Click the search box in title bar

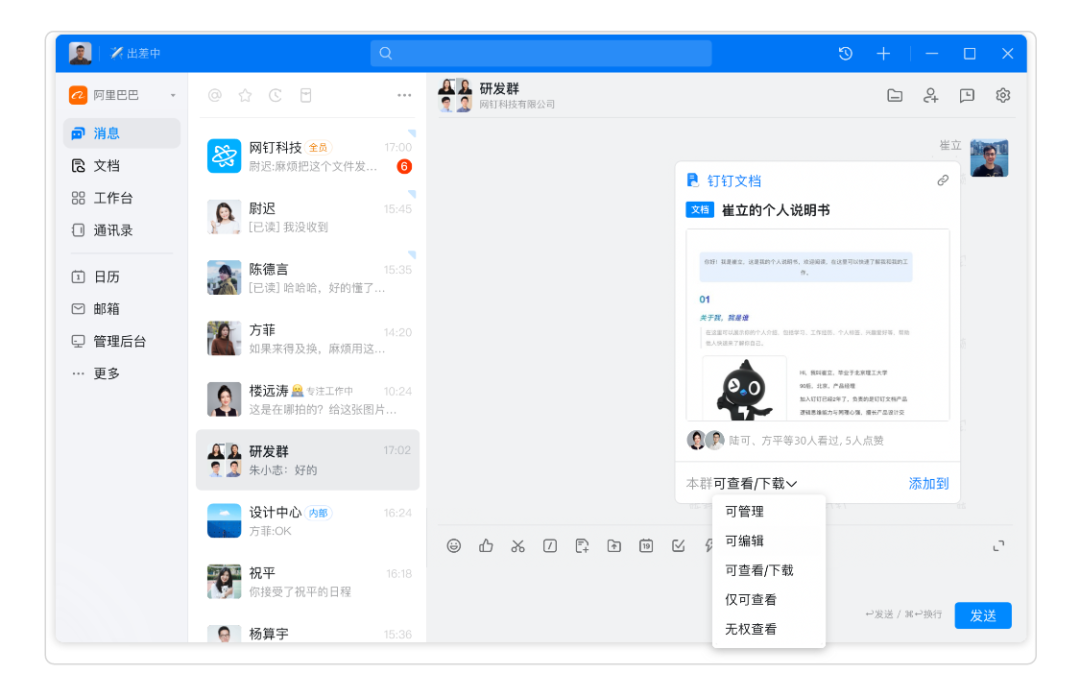click(x=541, y=53)
